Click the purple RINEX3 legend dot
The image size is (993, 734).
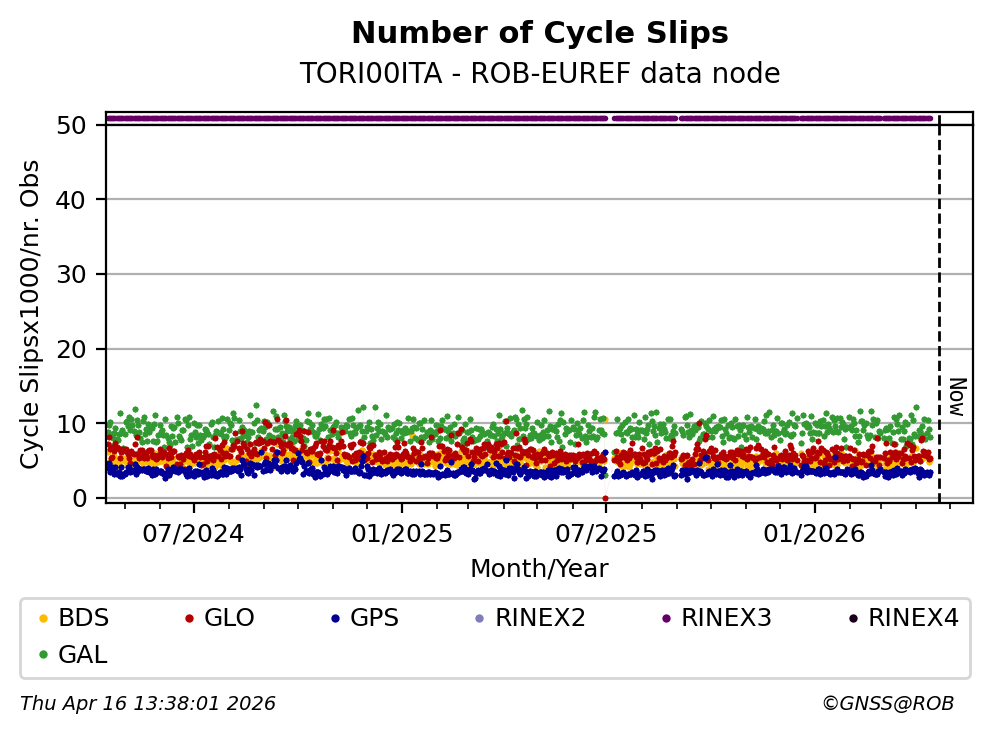click(666, 619)
